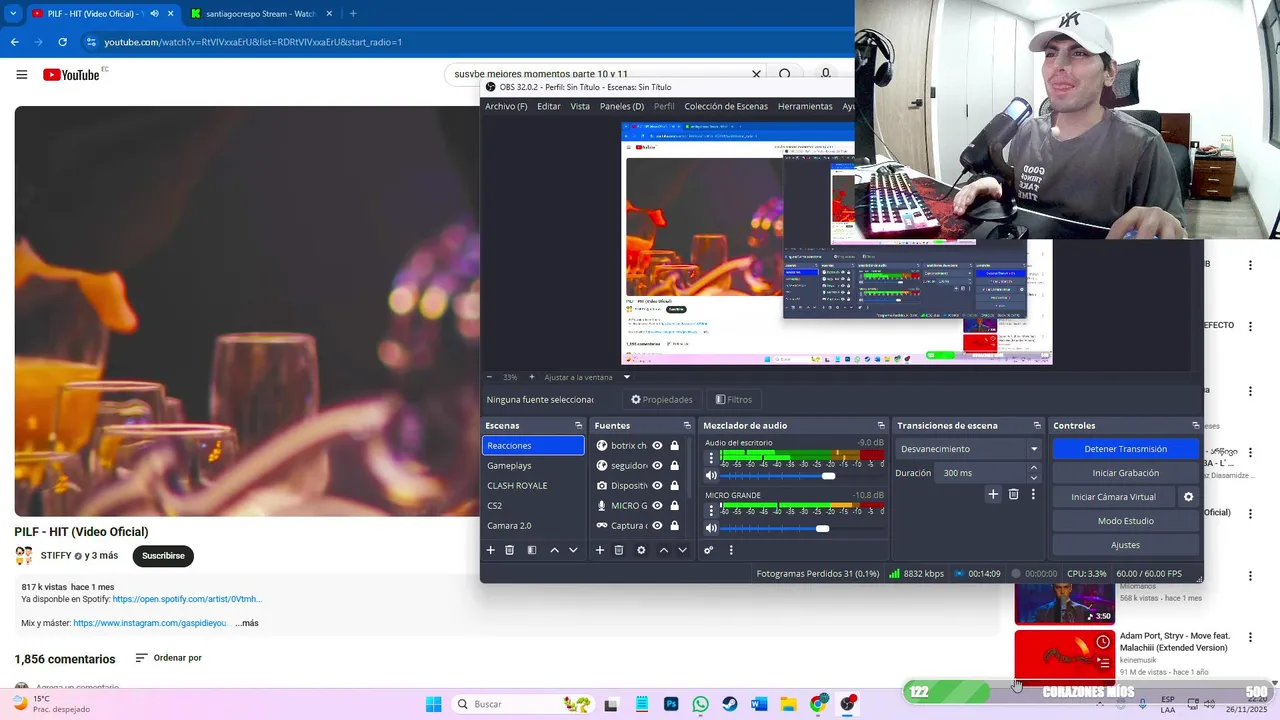This screenshot has width=1280, height=720.
Task: Open browser tab search dropdown arrow
Action: [13, 14]
